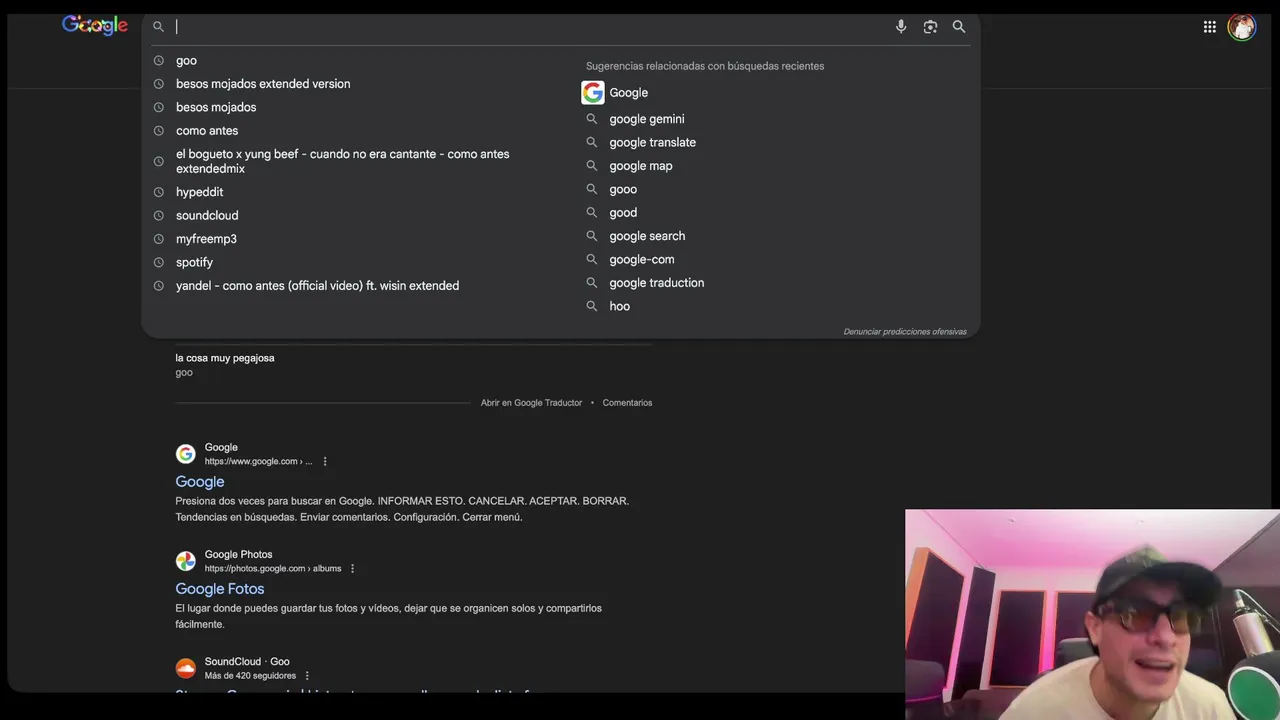Click the Google logo at top left
The height and width of the screenshot is (720, 1280).
[x=95, y=25]
